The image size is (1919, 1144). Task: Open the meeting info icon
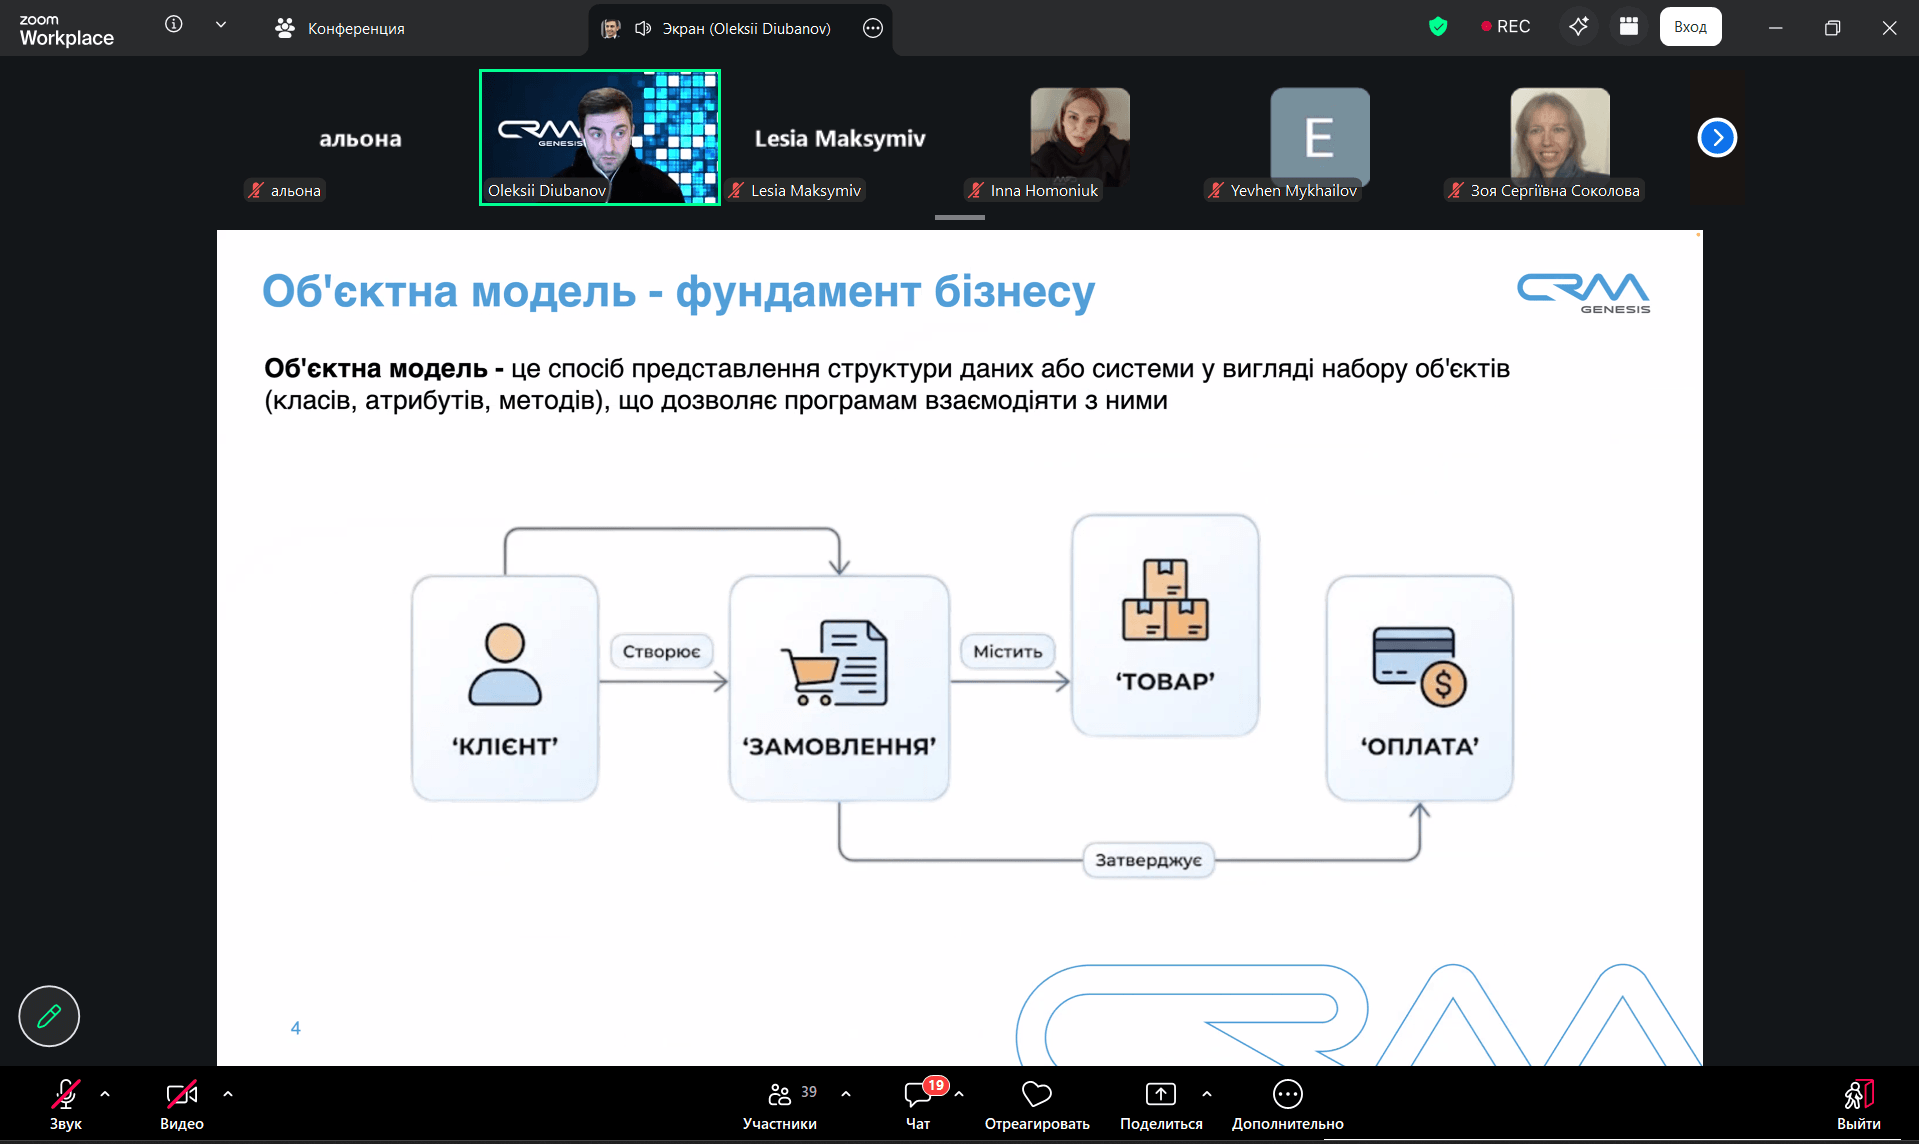174,25
